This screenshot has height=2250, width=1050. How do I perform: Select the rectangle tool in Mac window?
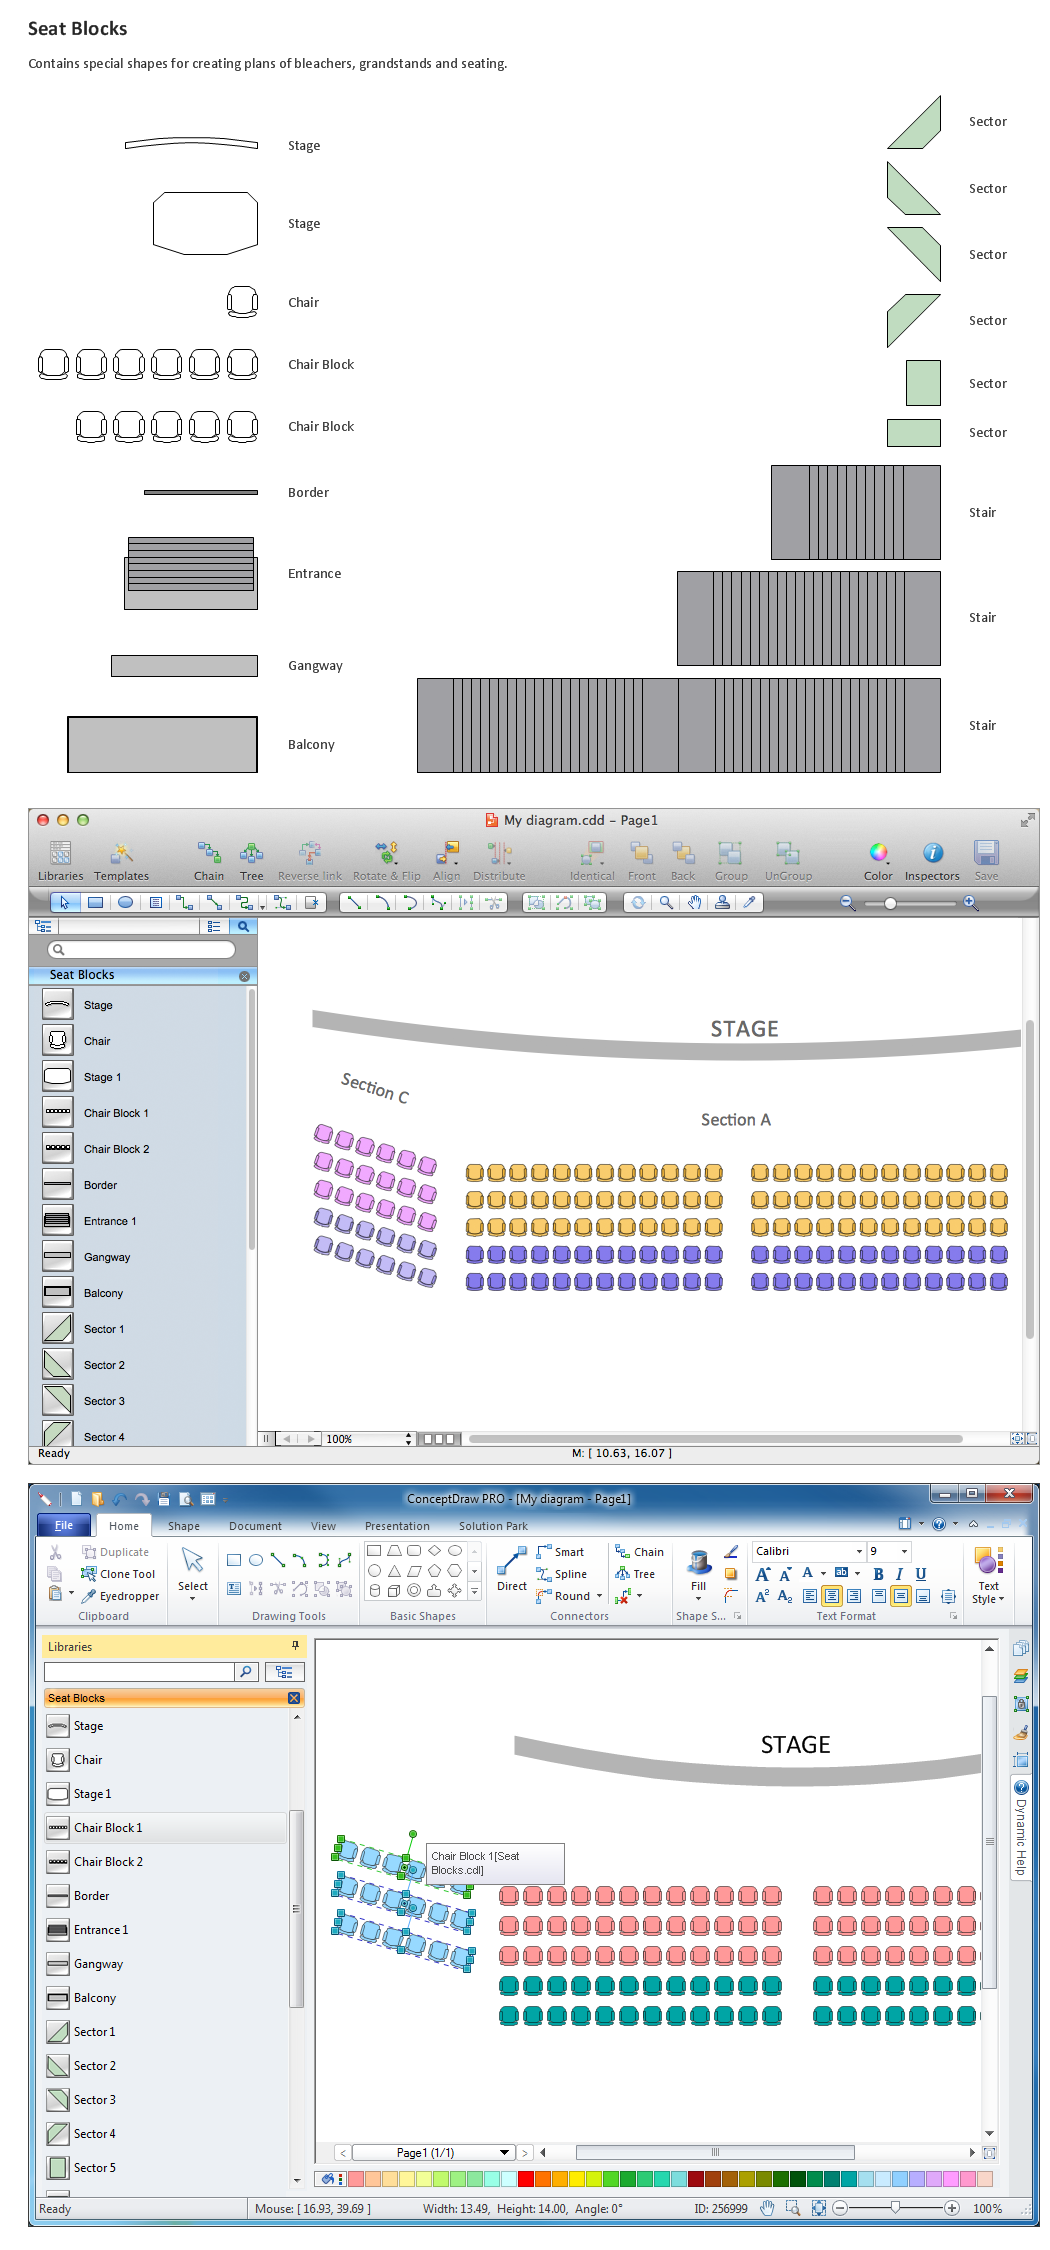[96, 902]
